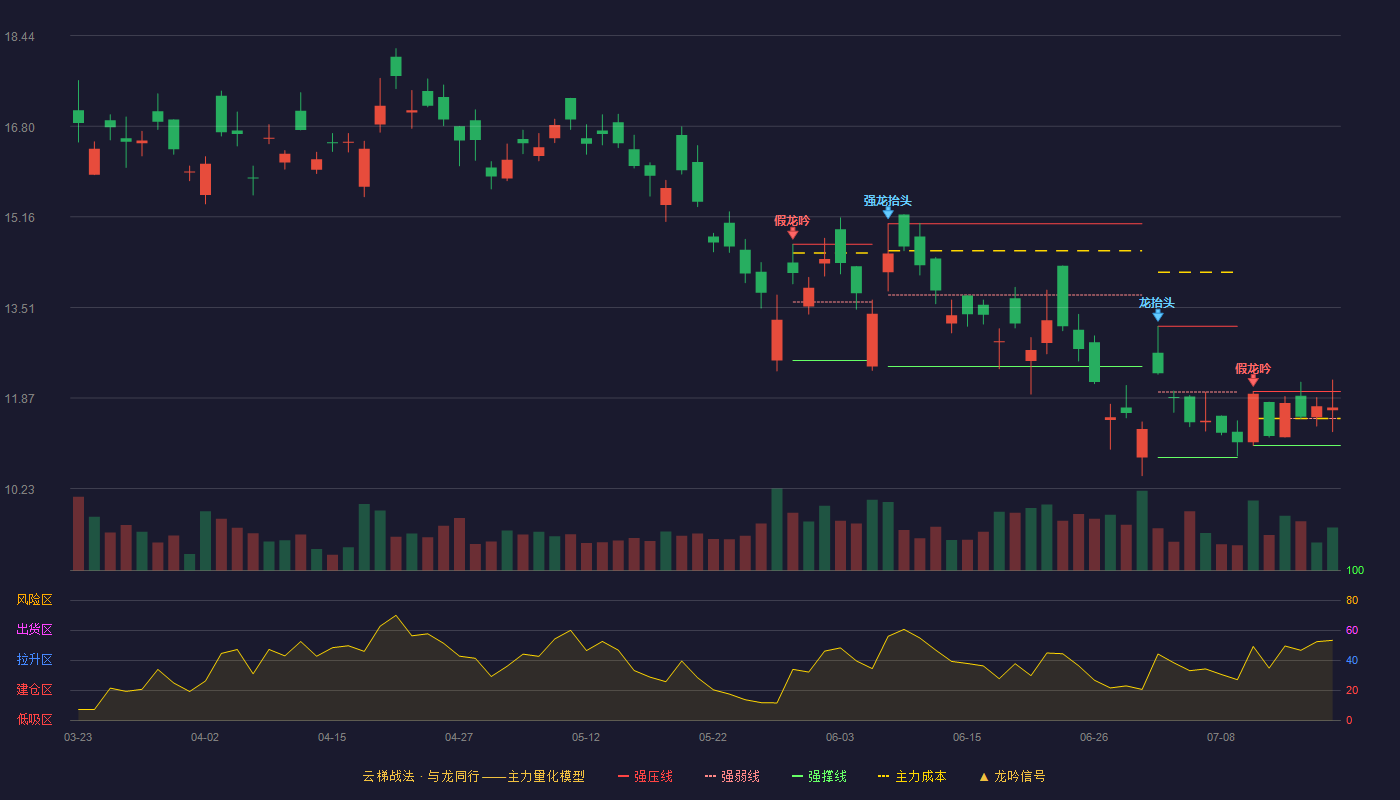Click the 13.51 price axis label
Viewport: 1400px width, 800px height.
(x=19, y=308)
